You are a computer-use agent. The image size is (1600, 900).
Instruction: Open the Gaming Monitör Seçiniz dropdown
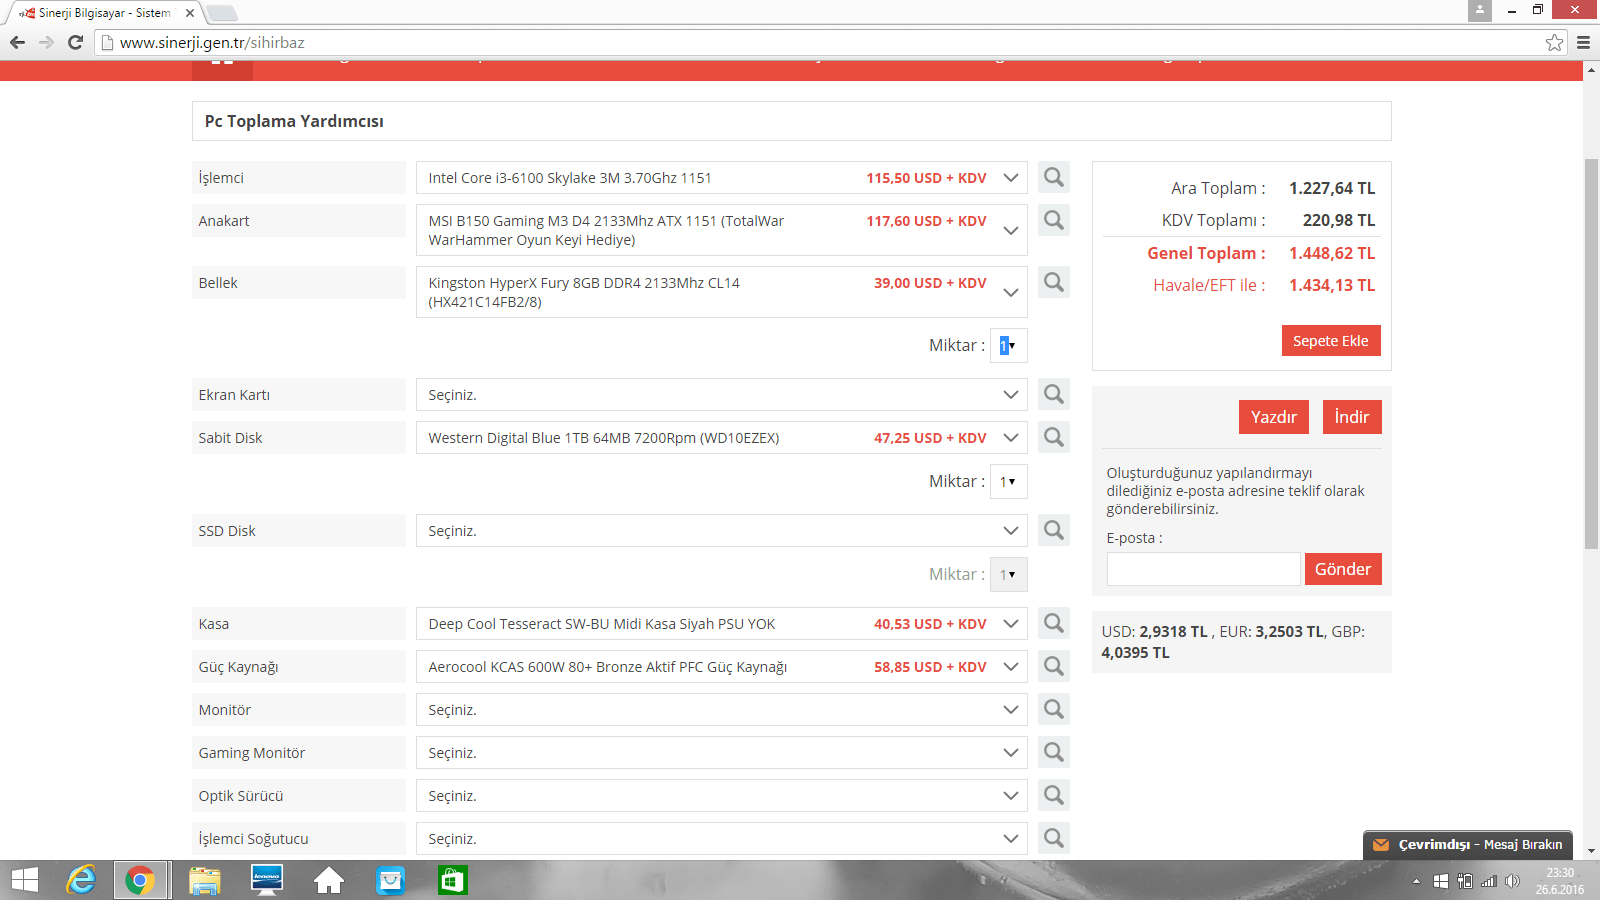pos(722,753)
